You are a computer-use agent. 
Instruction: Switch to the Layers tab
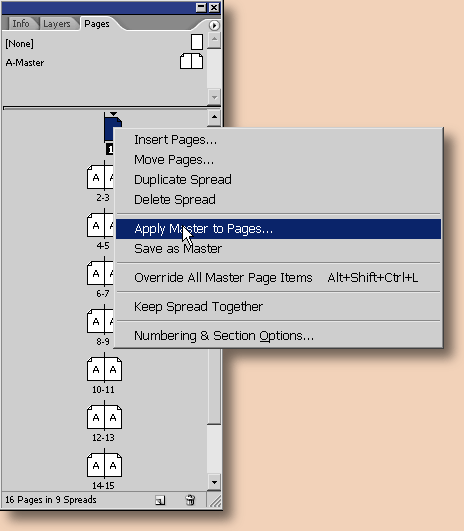coord(57,24)
